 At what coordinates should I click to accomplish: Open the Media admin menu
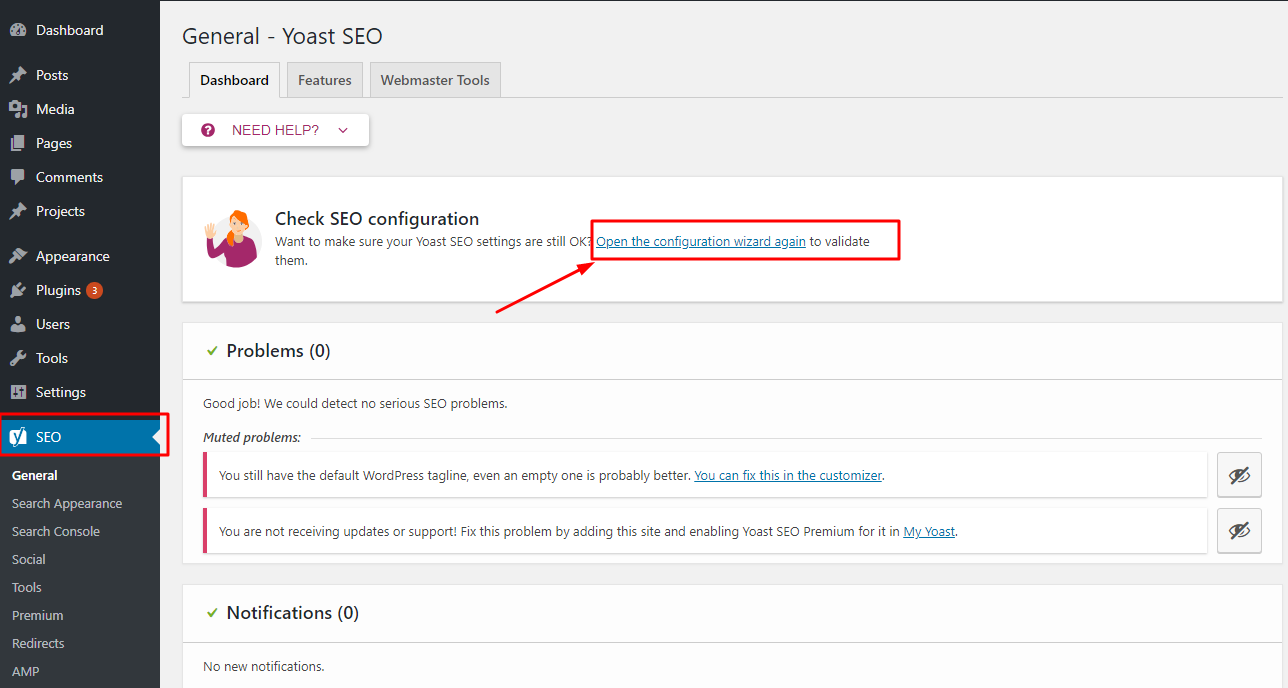(80, 109)
